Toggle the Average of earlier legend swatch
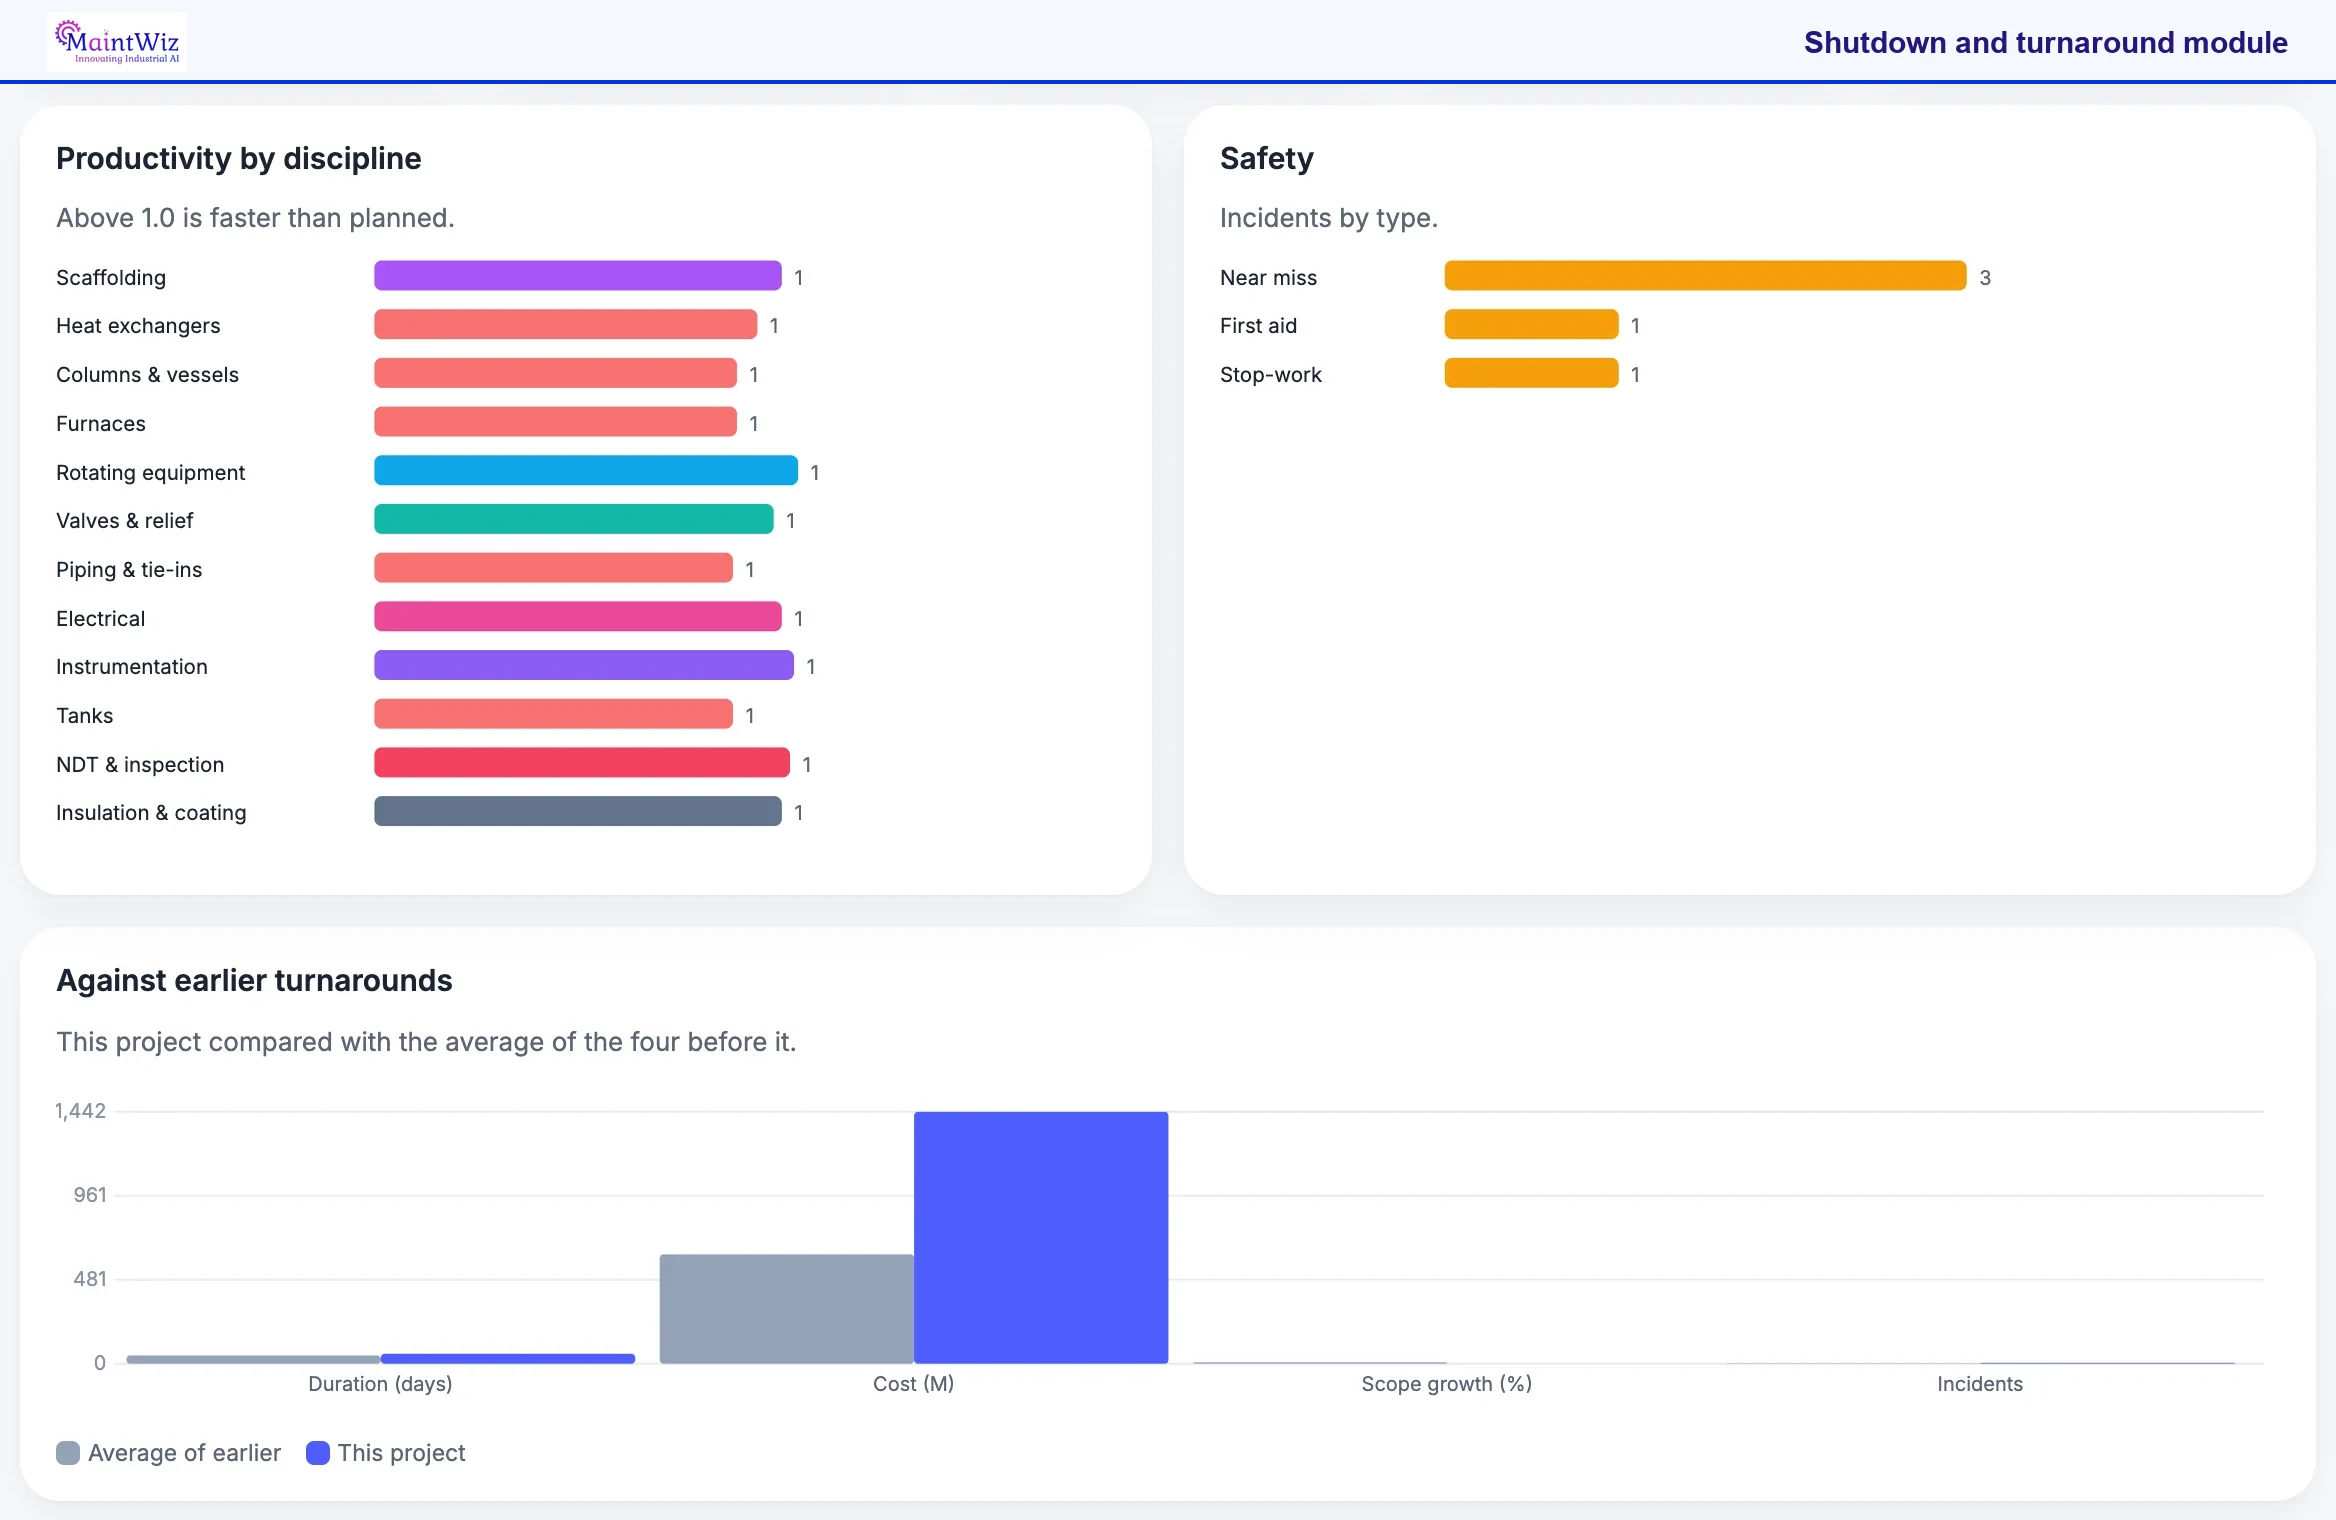2336x1520 pixels. (68, 1453)
